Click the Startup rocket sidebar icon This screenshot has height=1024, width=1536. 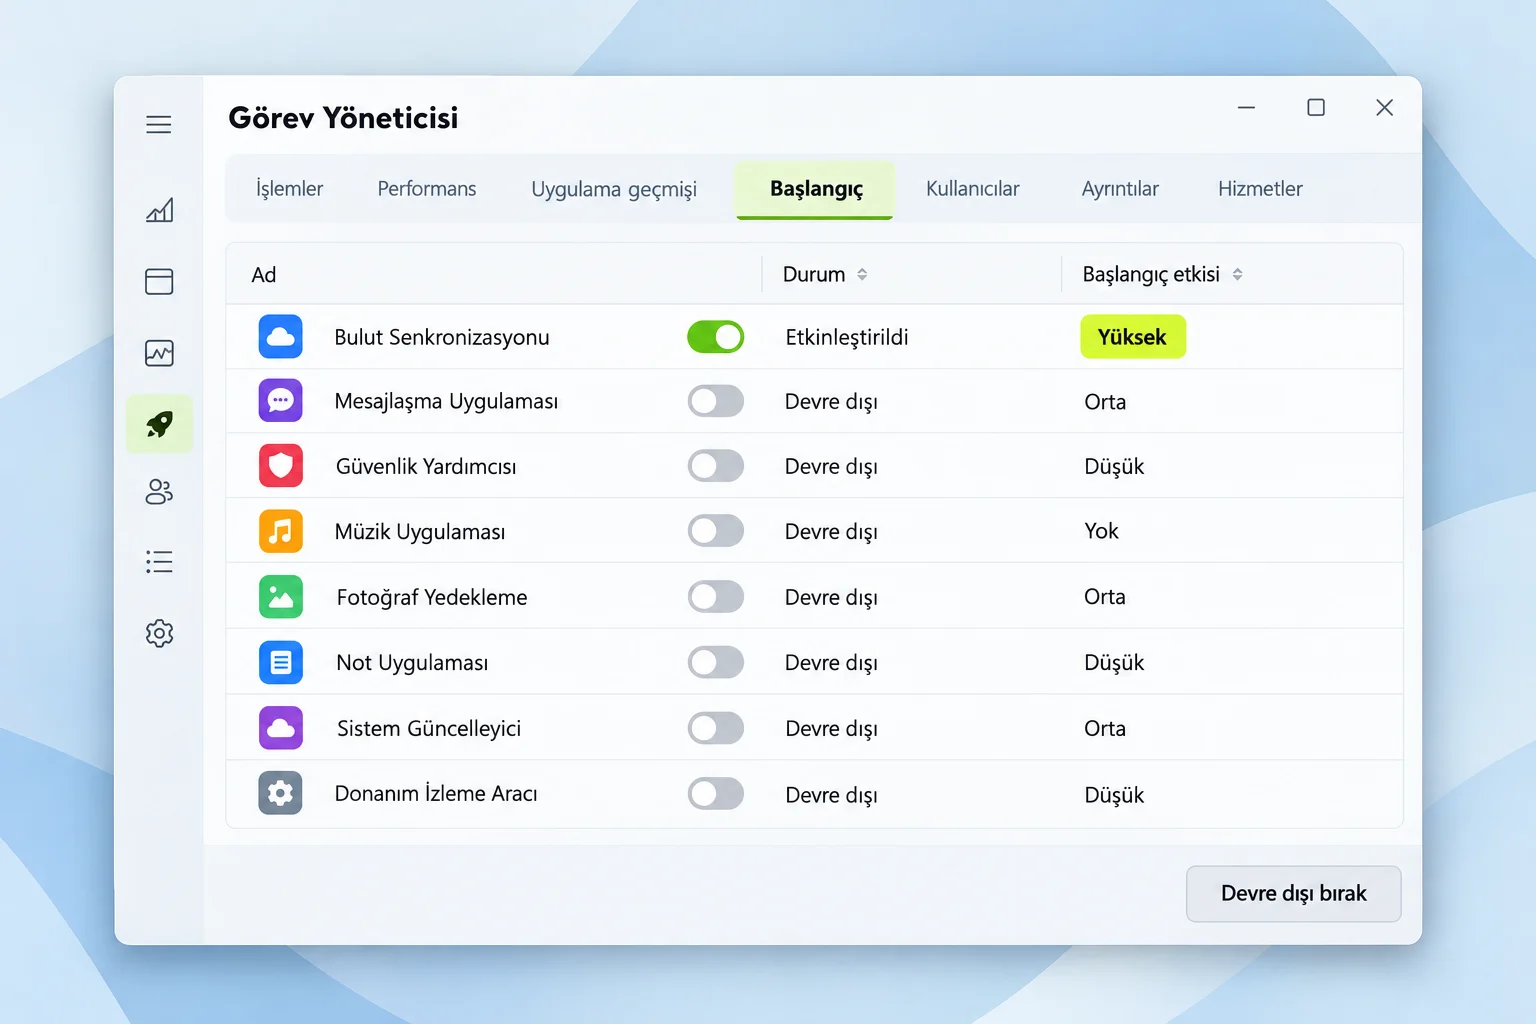(159, 424)
